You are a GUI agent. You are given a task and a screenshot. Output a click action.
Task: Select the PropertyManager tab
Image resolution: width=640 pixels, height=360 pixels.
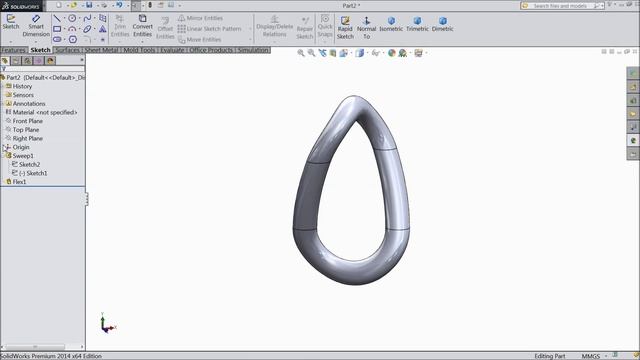tap(16, 61)
